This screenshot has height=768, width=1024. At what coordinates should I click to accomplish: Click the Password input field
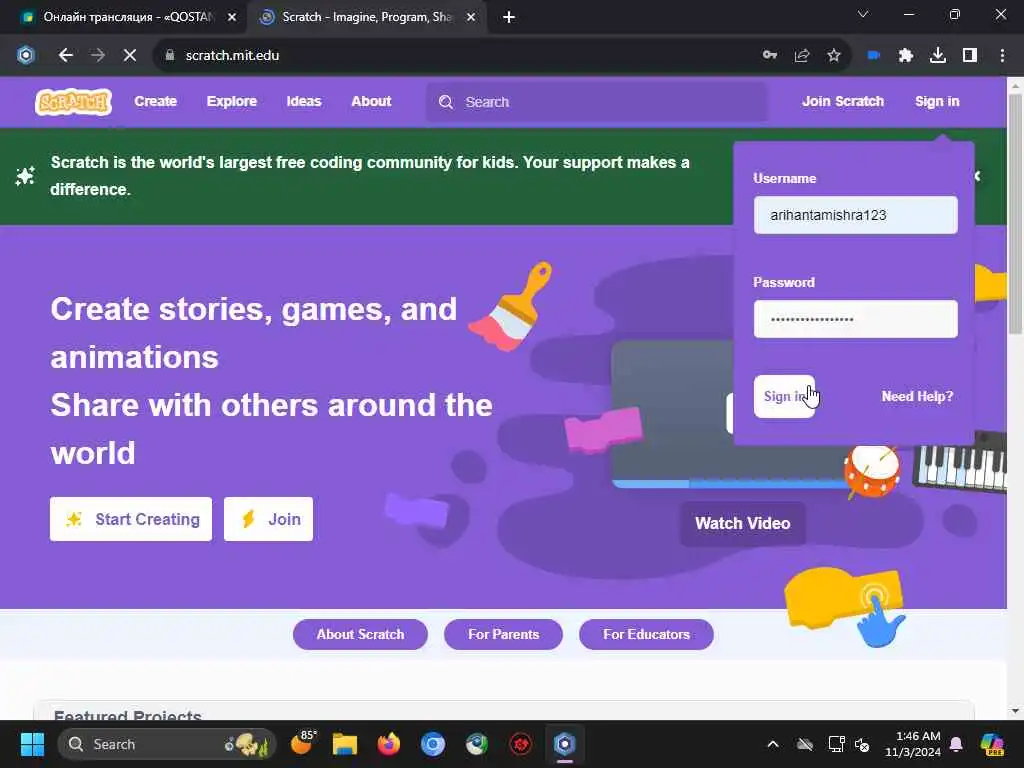856,319
